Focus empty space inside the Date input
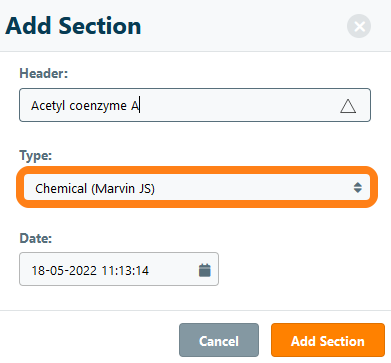Image resolution: width=391 pixels, height=363 pixels. [x=173, y=270]
